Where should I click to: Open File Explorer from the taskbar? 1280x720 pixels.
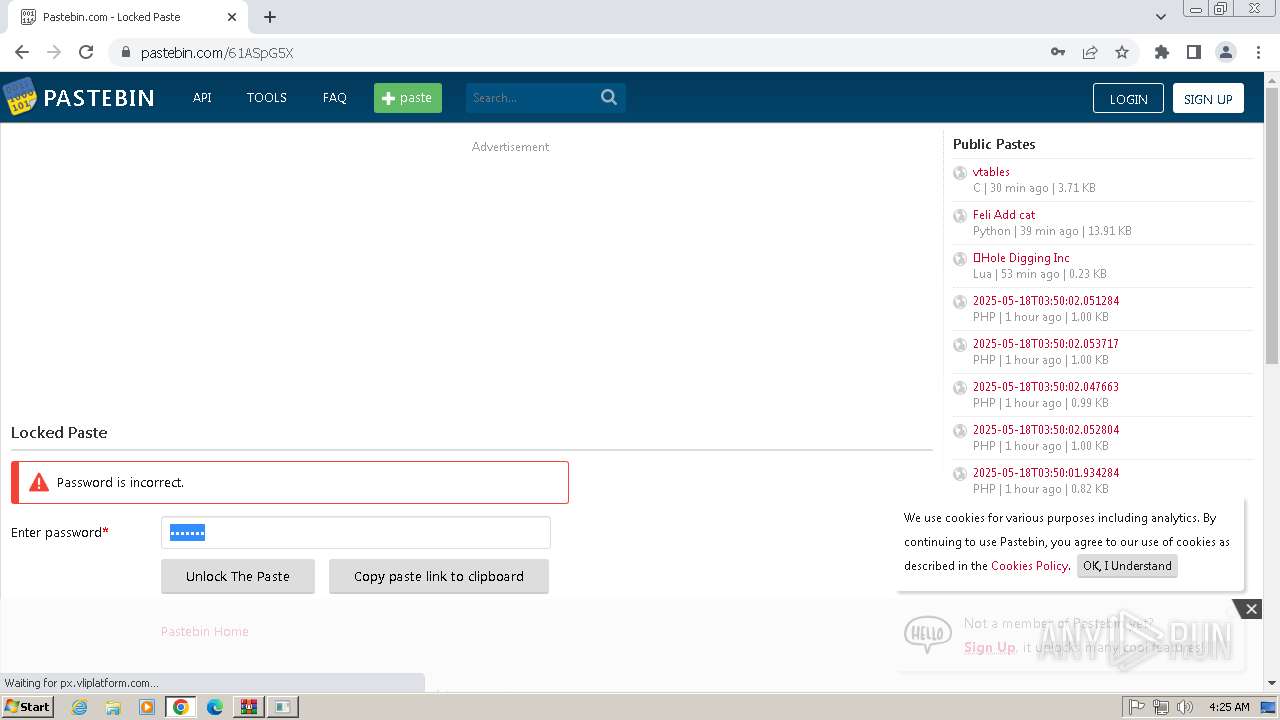point(113,707)
